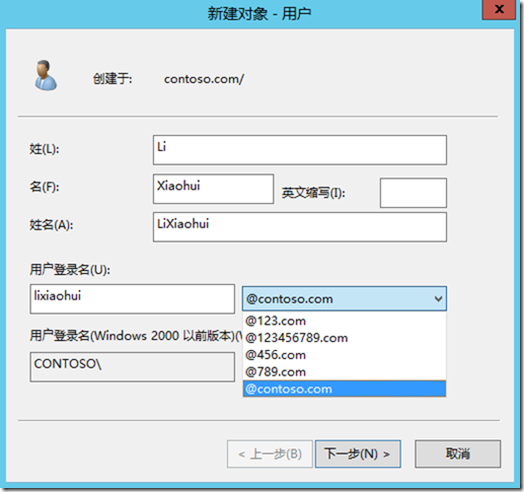Click the full name field containing LiXiaohui

coord(300,227)
